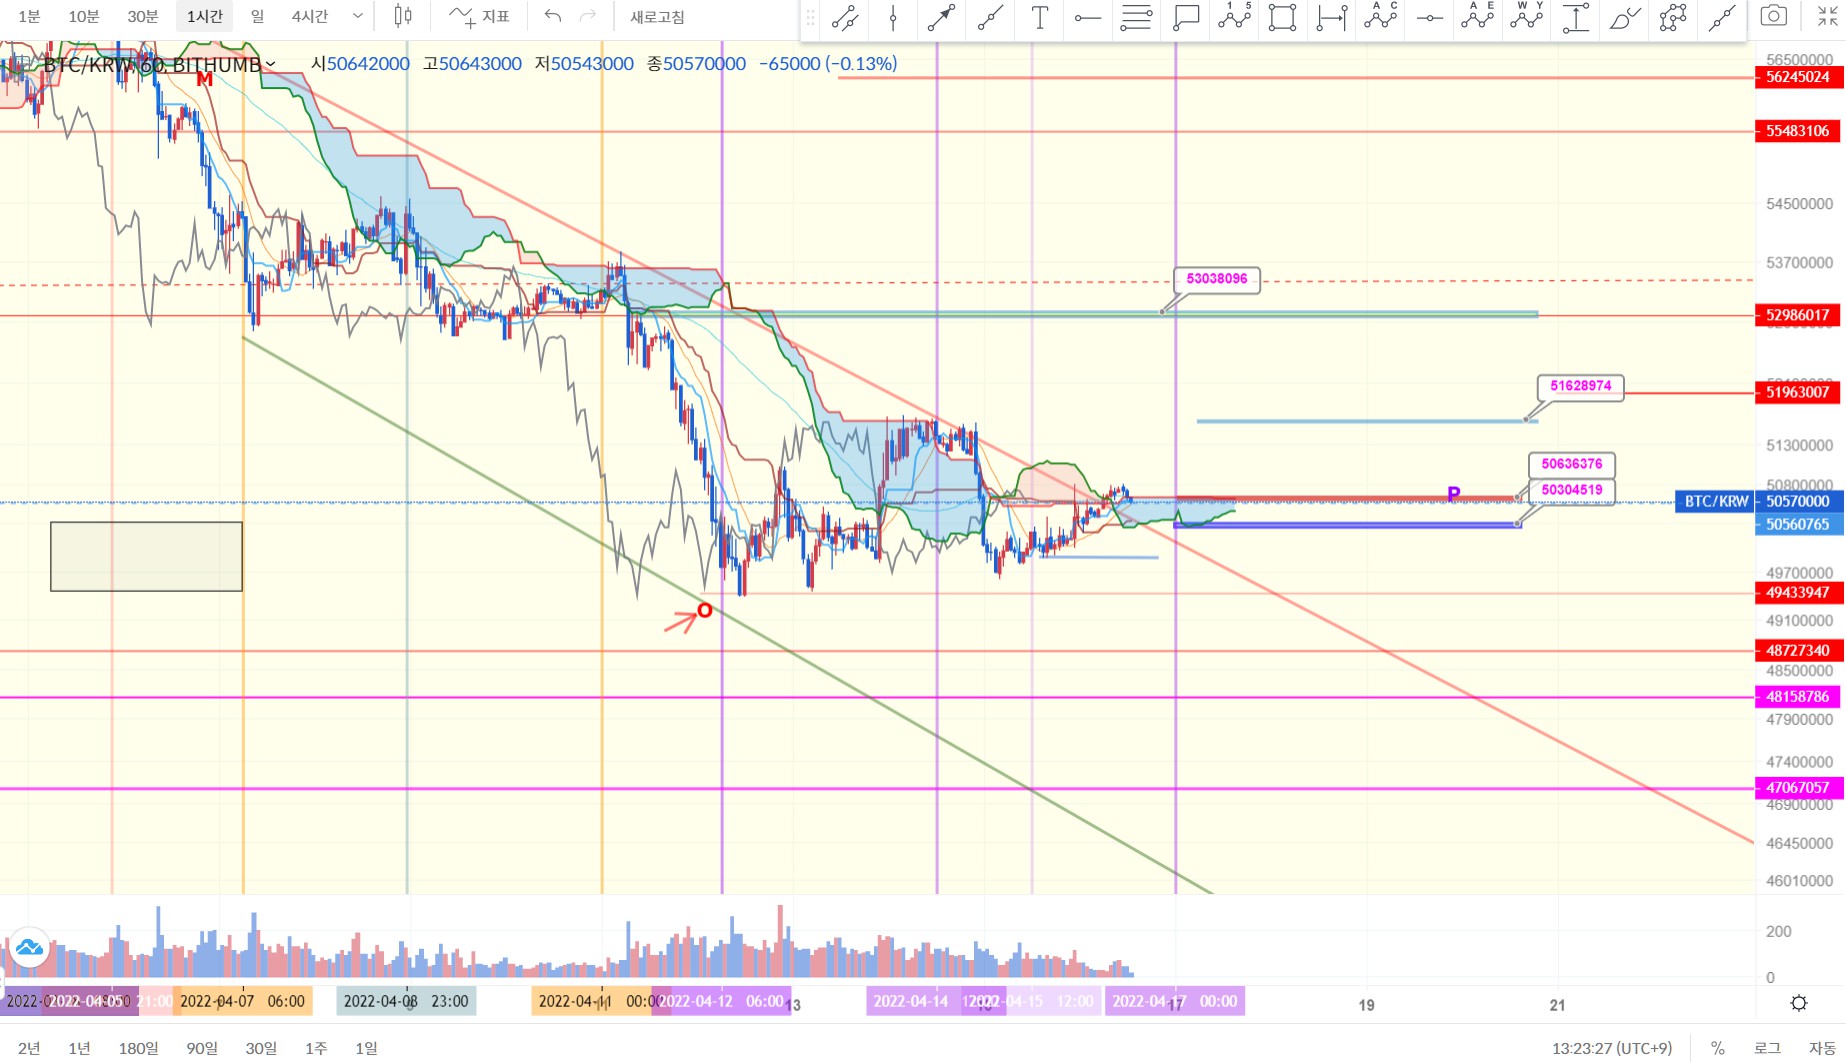Open the 지표 indicators menu
Image resolution: width=1846 pixels, height=1062 pixels.
479,16
